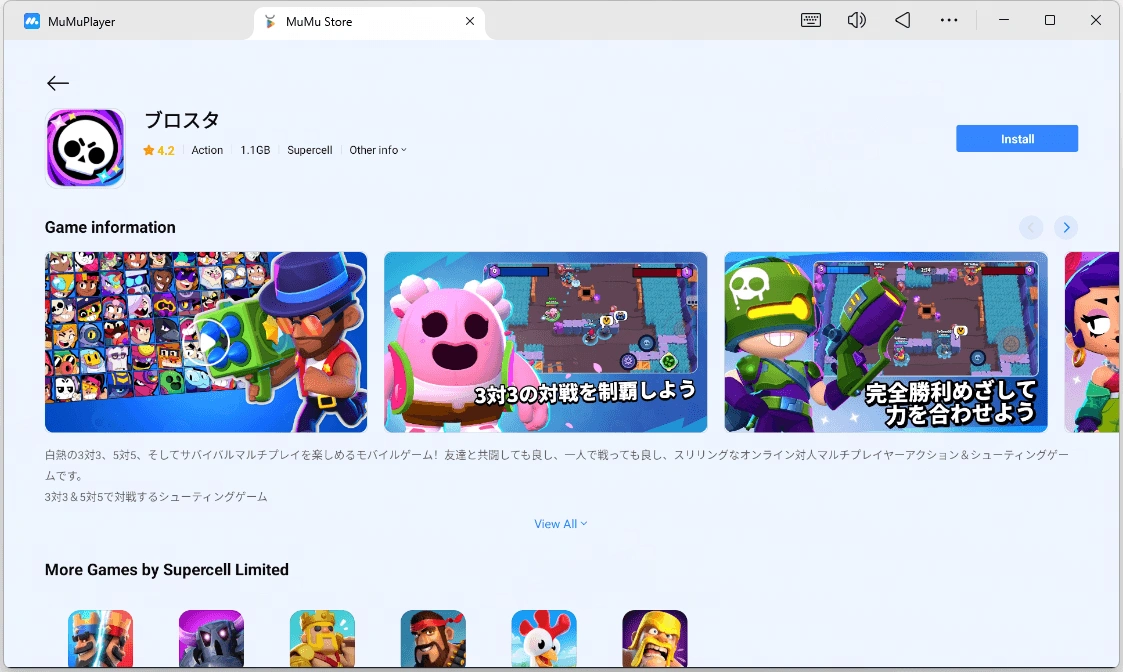Show next screenshots with right arrow
Image resolution: width=1123 pixels, height=672 pixels.
pyautogui.click(x=1066, y=228)
